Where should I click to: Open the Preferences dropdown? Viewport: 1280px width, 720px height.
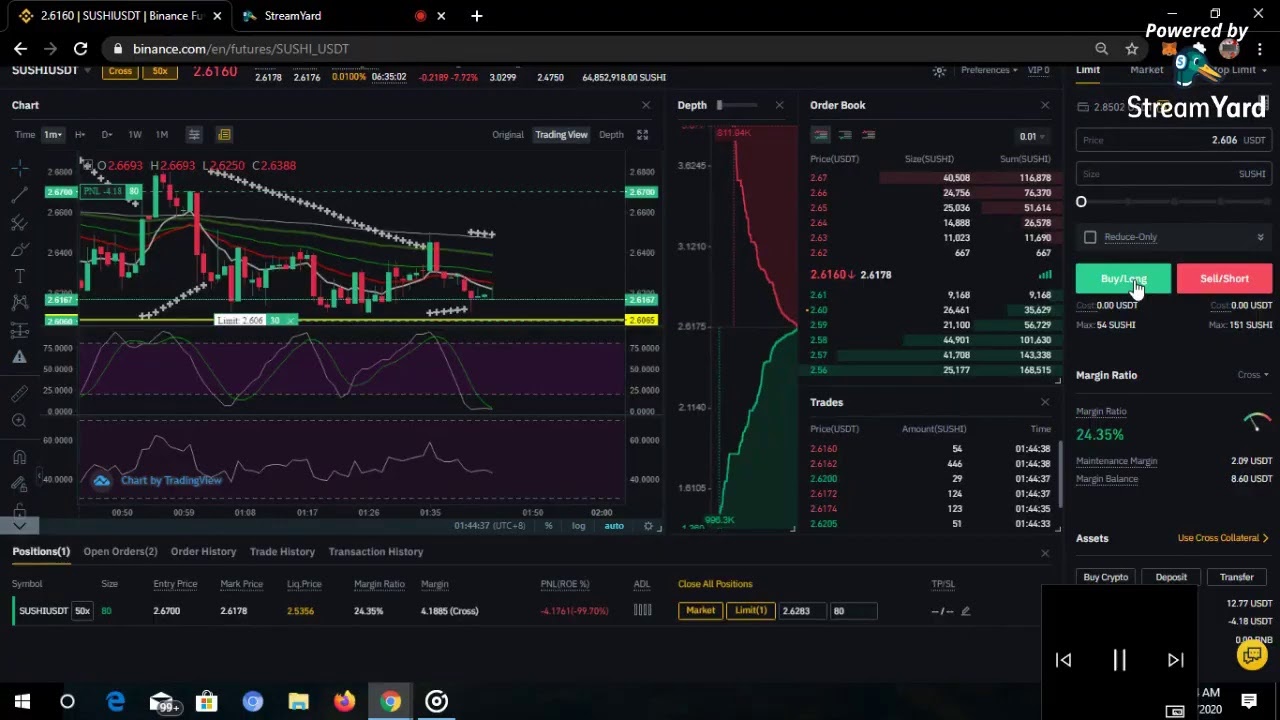pos(989,70)
